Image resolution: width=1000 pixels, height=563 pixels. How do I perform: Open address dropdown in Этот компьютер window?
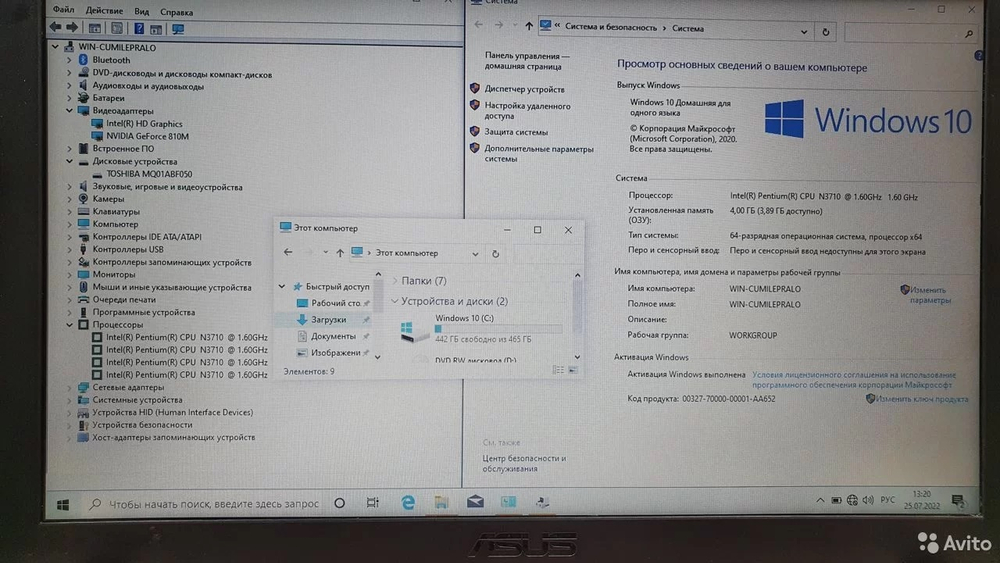[x=475, y=254]
